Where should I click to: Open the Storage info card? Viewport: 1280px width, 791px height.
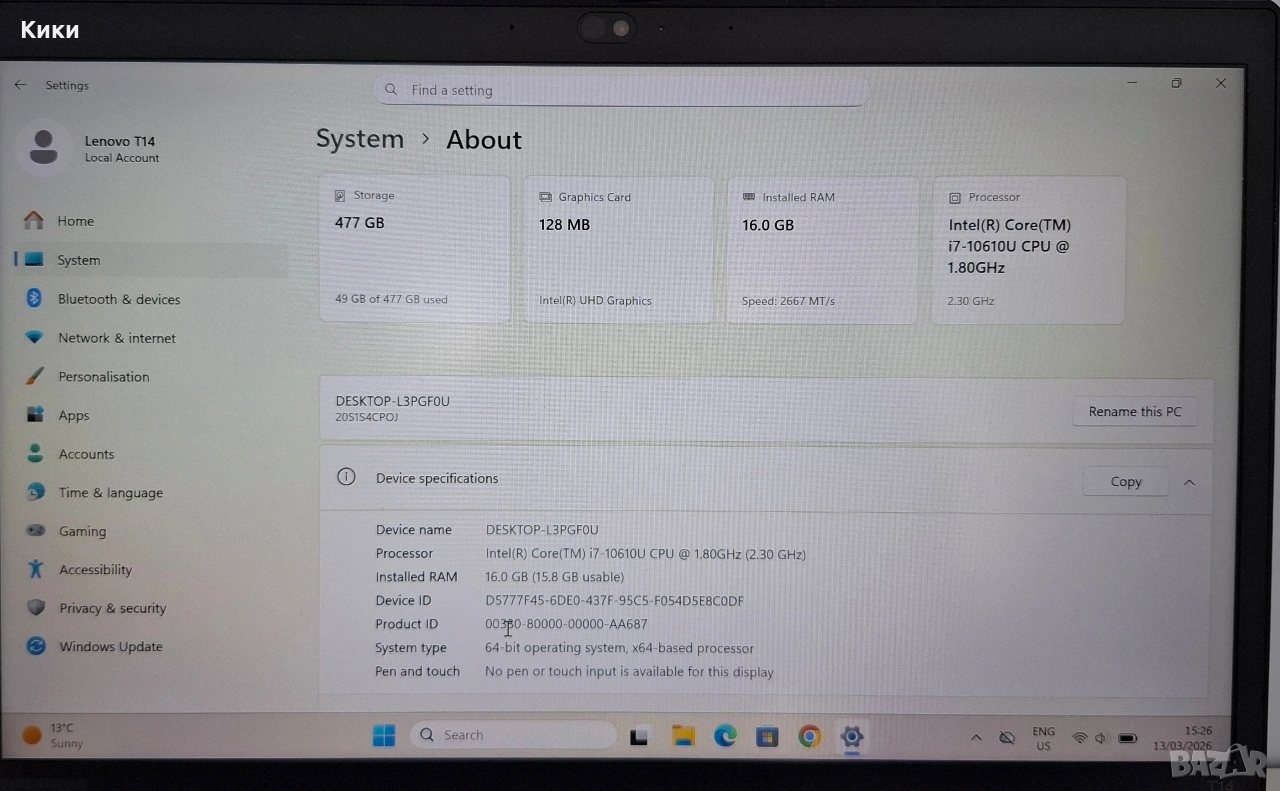[415, 249]
